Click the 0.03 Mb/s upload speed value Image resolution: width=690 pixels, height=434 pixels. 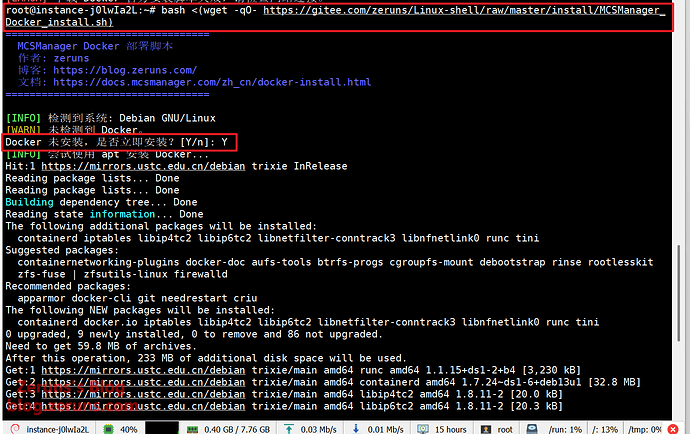click(319, 429)
